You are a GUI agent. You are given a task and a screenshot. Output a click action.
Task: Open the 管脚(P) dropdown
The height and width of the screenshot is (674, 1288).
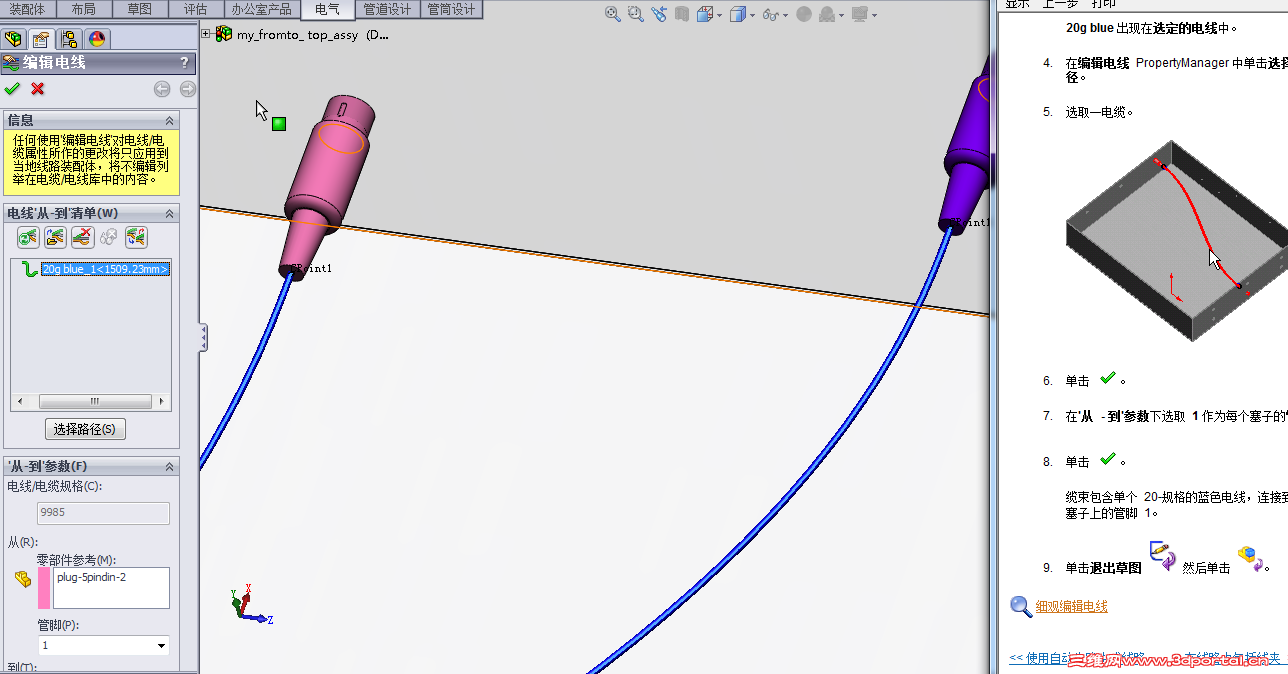(x=161, y=646)
